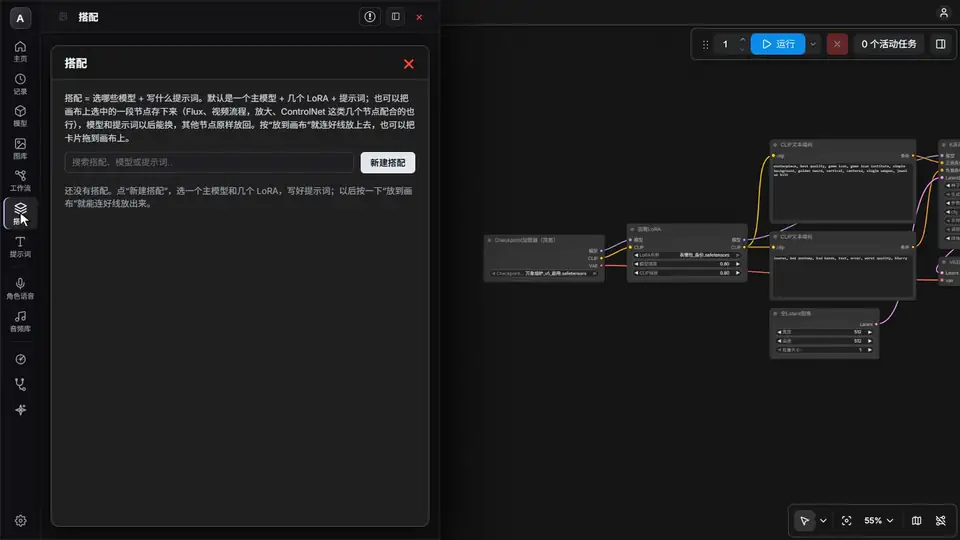Adjust the 高度 height 512 value in Latent node
Image resolution: width=960 pixels, height=540 pixels.
pyautogui.click(x=824, y=341)
